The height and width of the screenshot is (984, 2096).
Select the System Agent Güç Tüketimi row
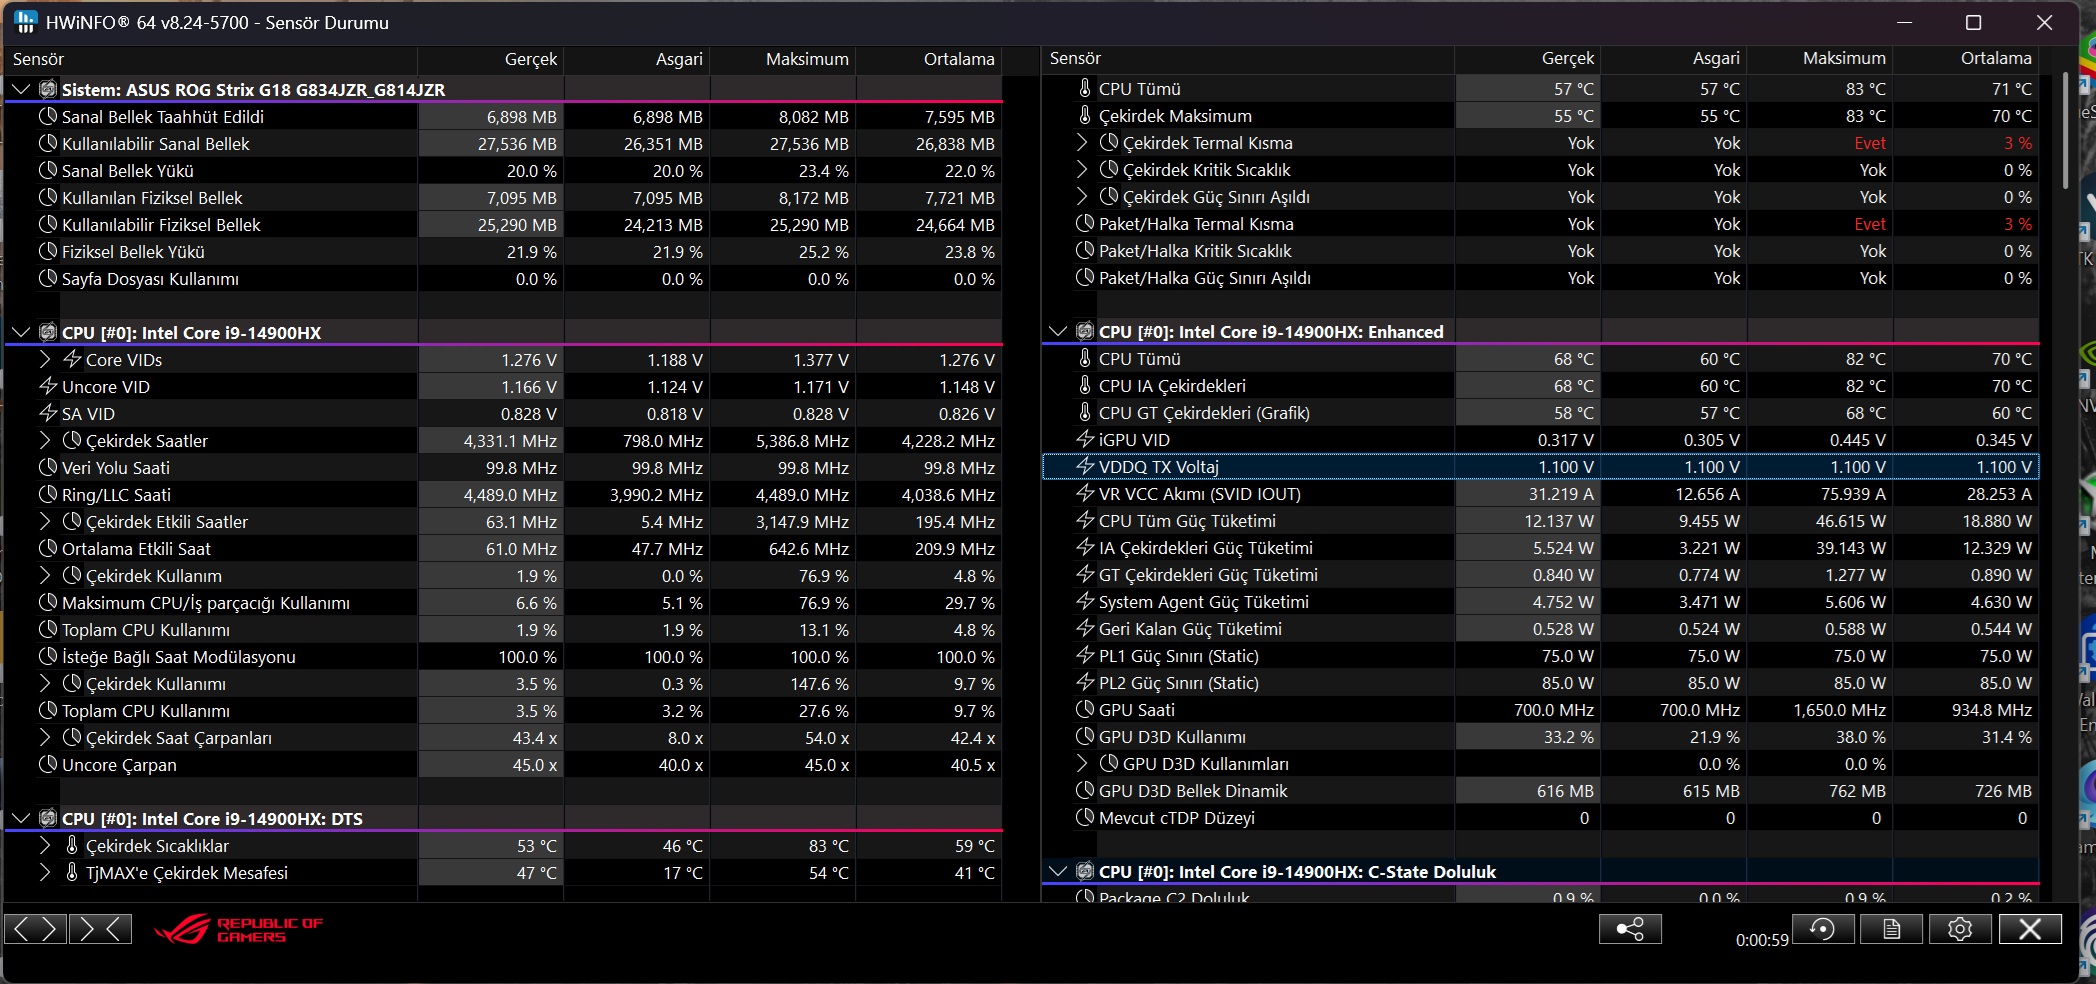point(1540,601)
